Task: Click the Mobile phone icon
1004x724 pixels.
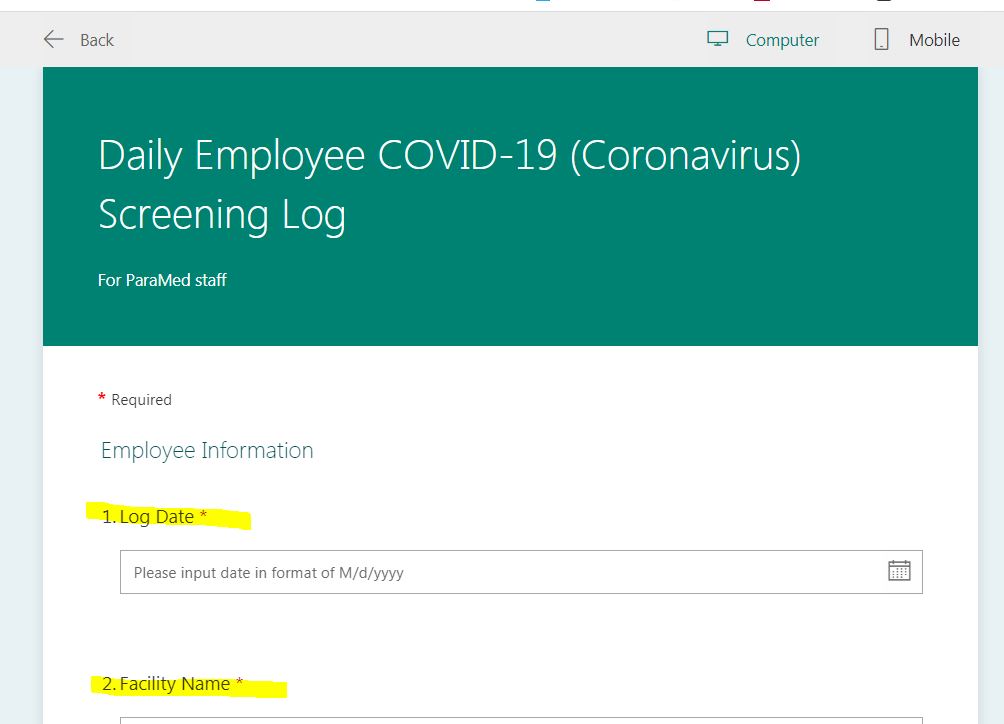Action: (881, 39)
